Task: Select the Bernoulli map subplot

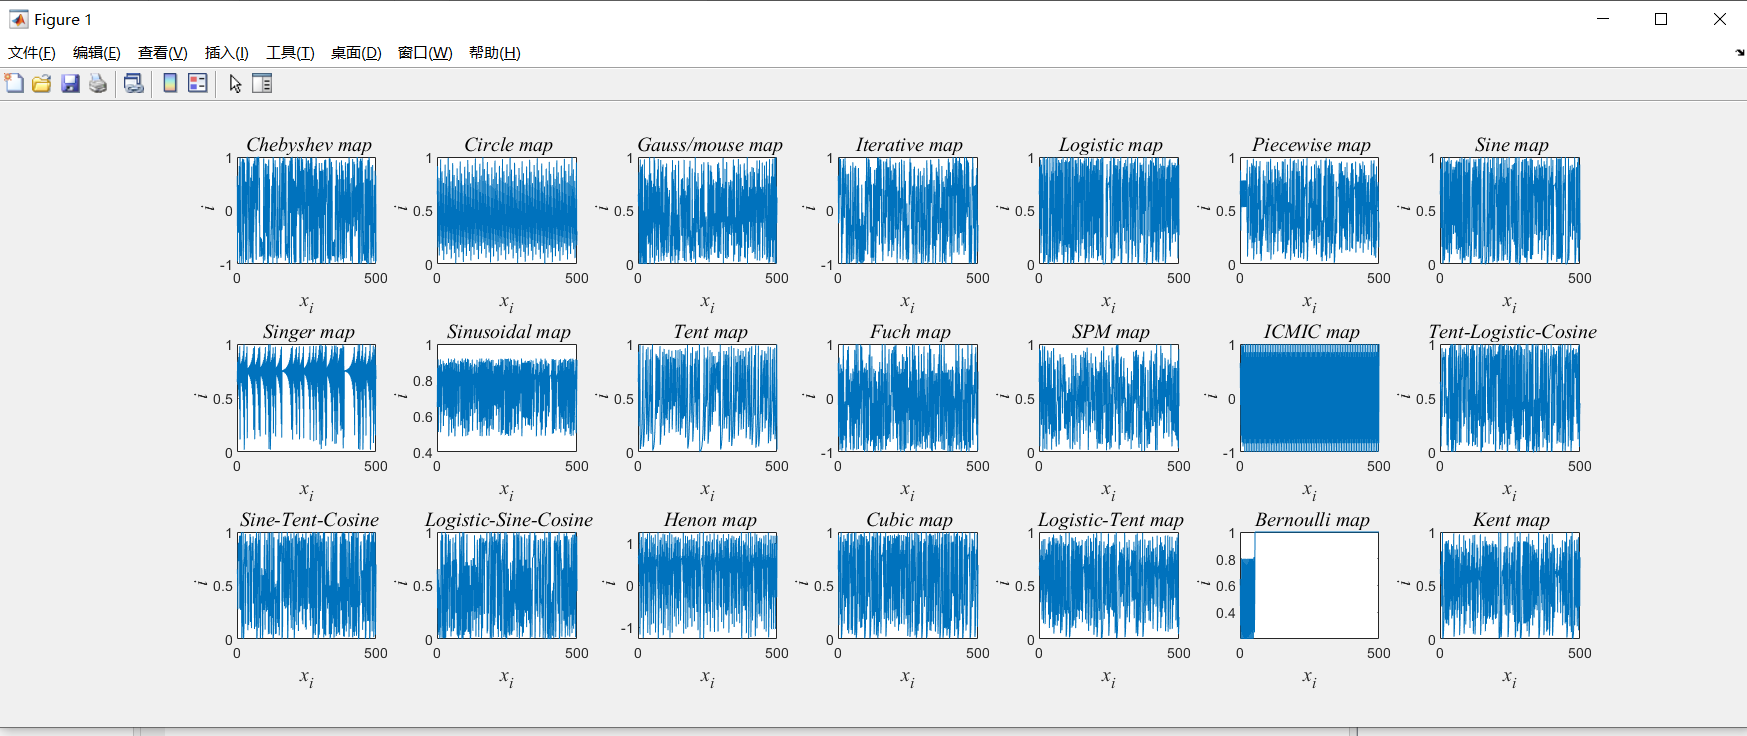Action: [x=1309, y=585]
